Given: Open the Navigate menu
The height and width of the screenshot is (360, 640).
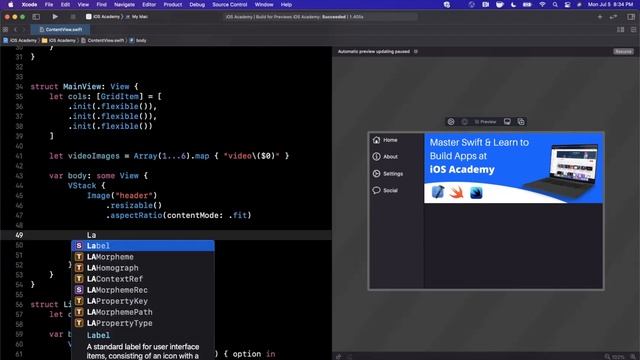Looking at the screenshot, I should click(124, 4).
